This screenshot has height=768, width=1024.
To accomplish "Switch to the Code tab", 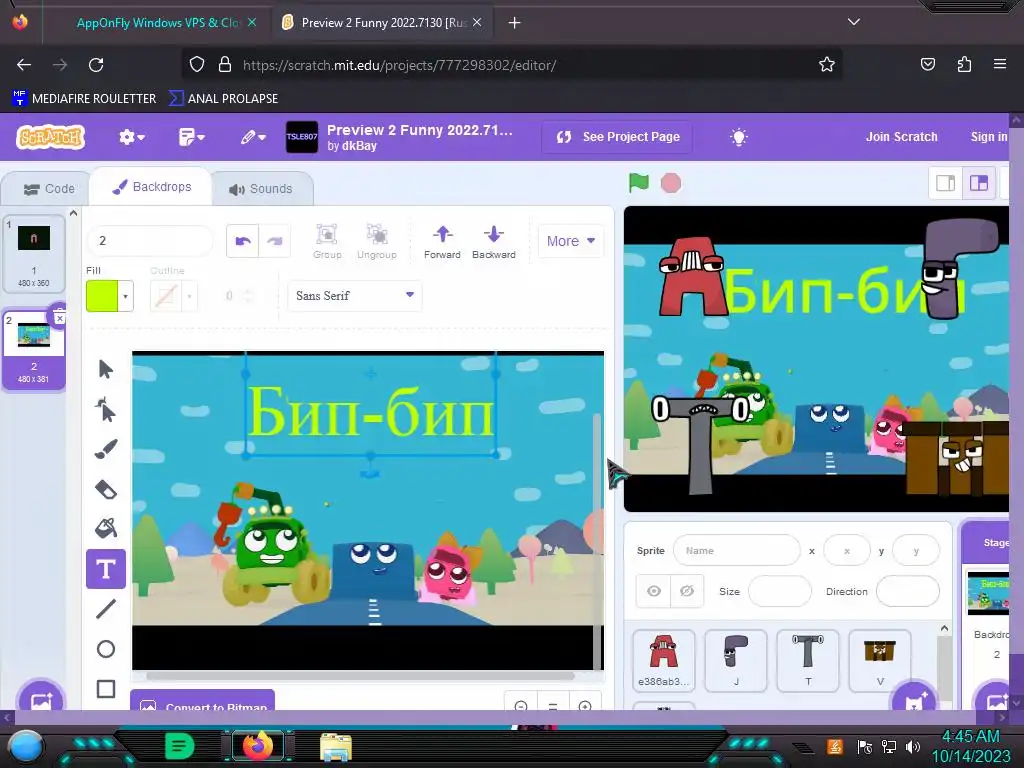I will click(49, 189).
